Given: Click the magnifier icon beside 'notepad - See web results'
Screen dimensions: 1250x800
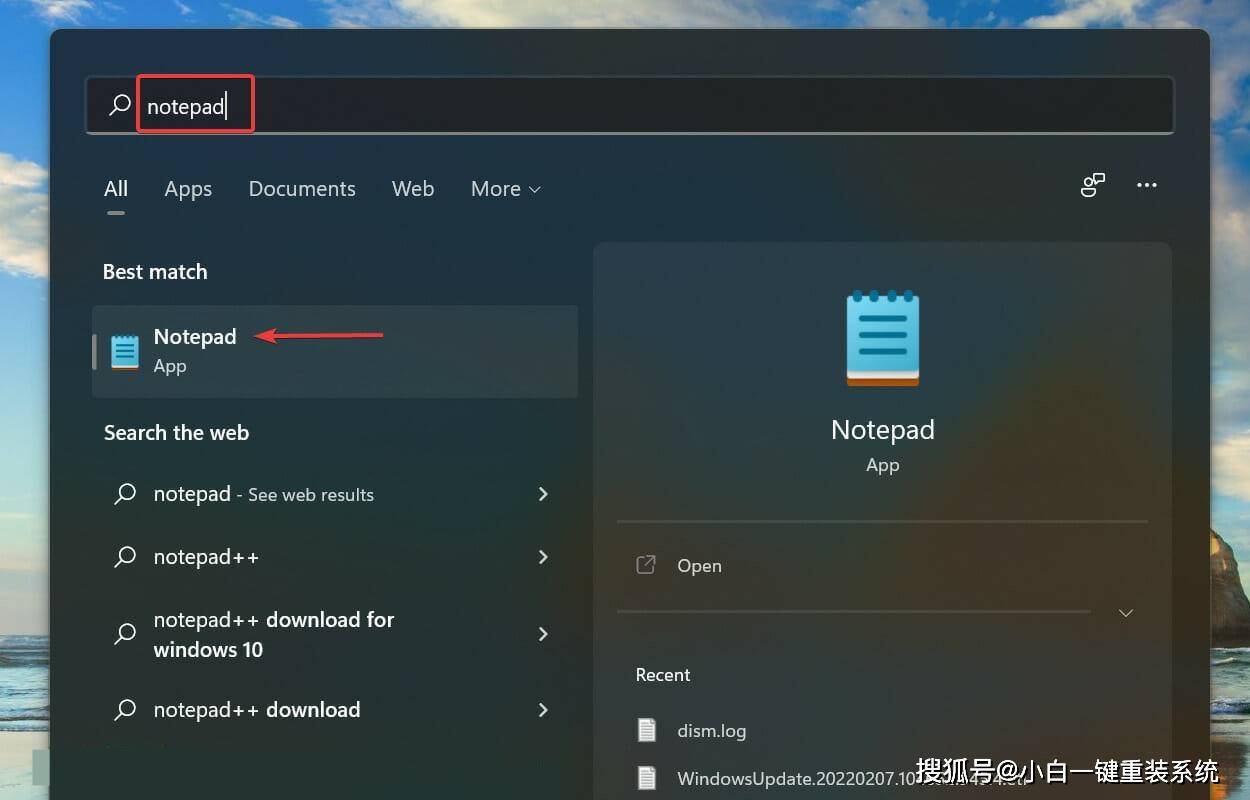Looking at the screenshot, I should [125, 494].
